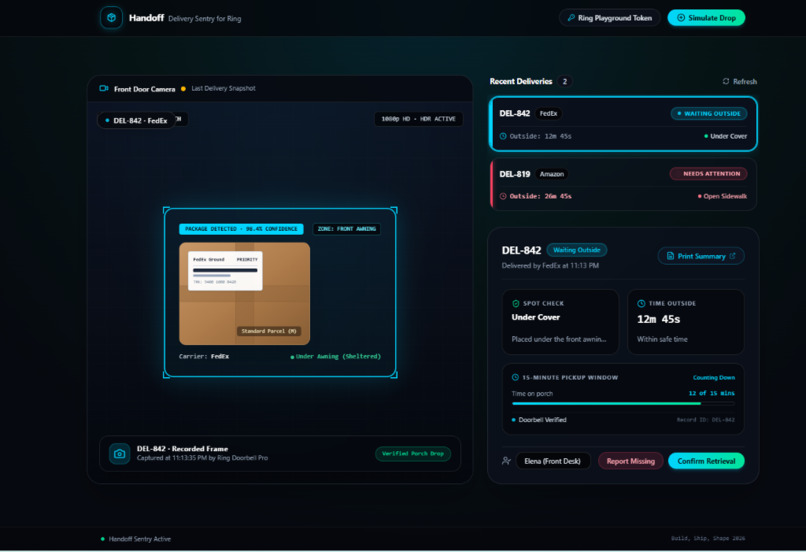Select the DEL-819 Amazon delivery card
The width and height of the screenshot is (806, 552).
(623, 185)
